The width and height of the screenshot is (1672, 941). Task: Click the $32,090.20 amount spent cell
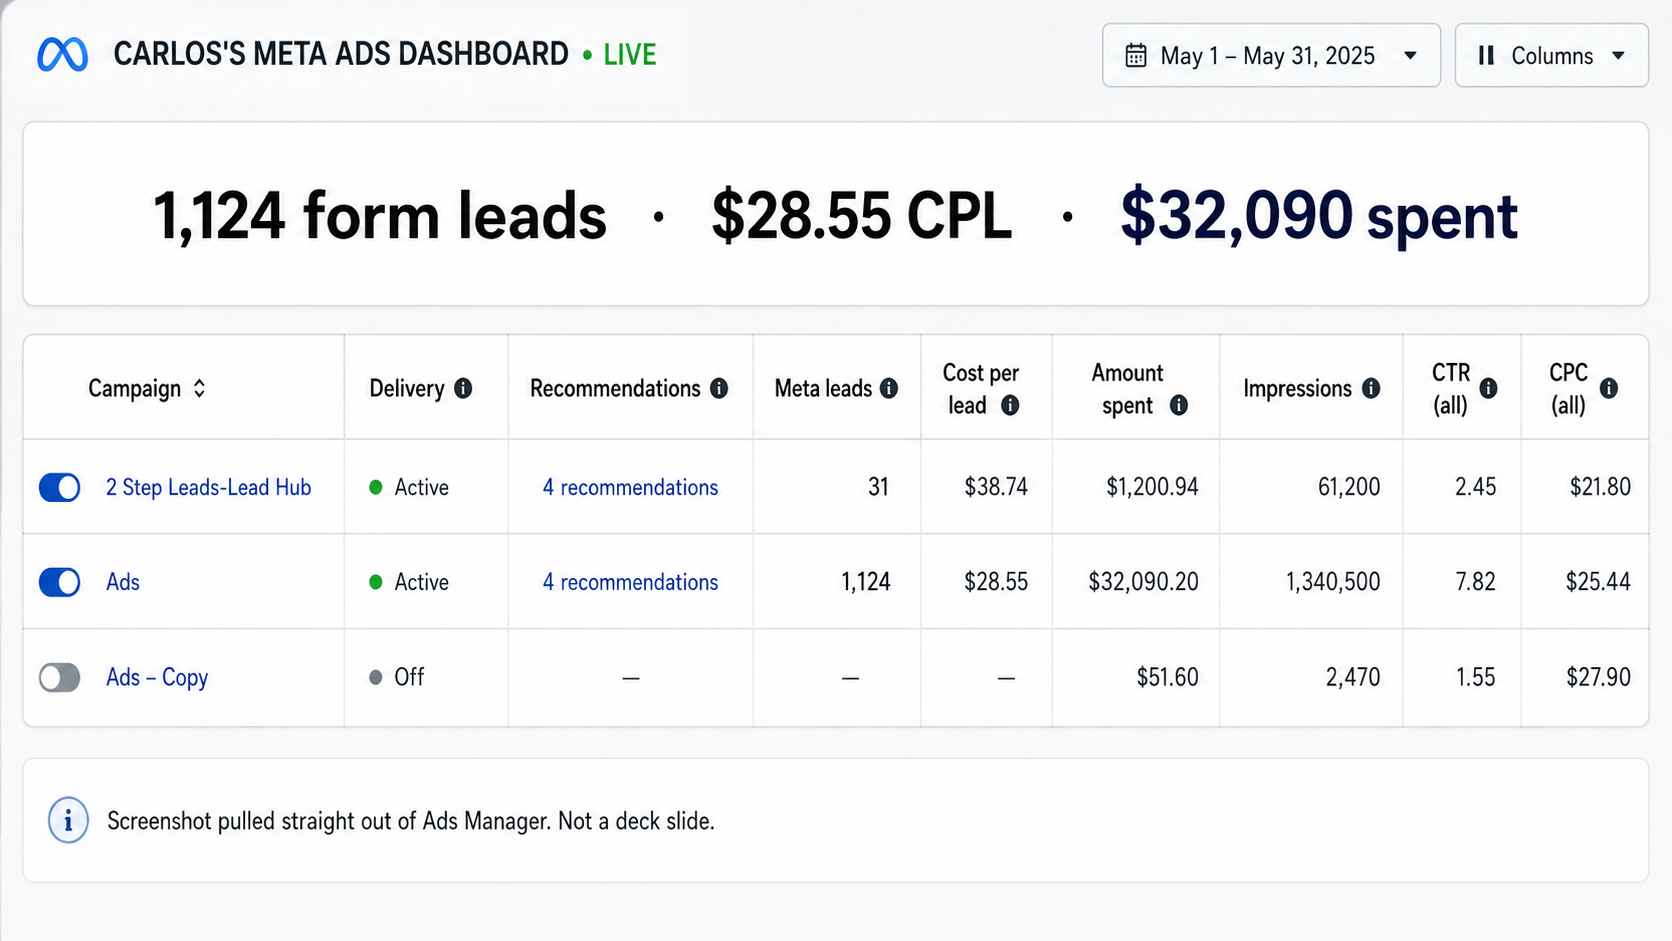click(1143, 582)
